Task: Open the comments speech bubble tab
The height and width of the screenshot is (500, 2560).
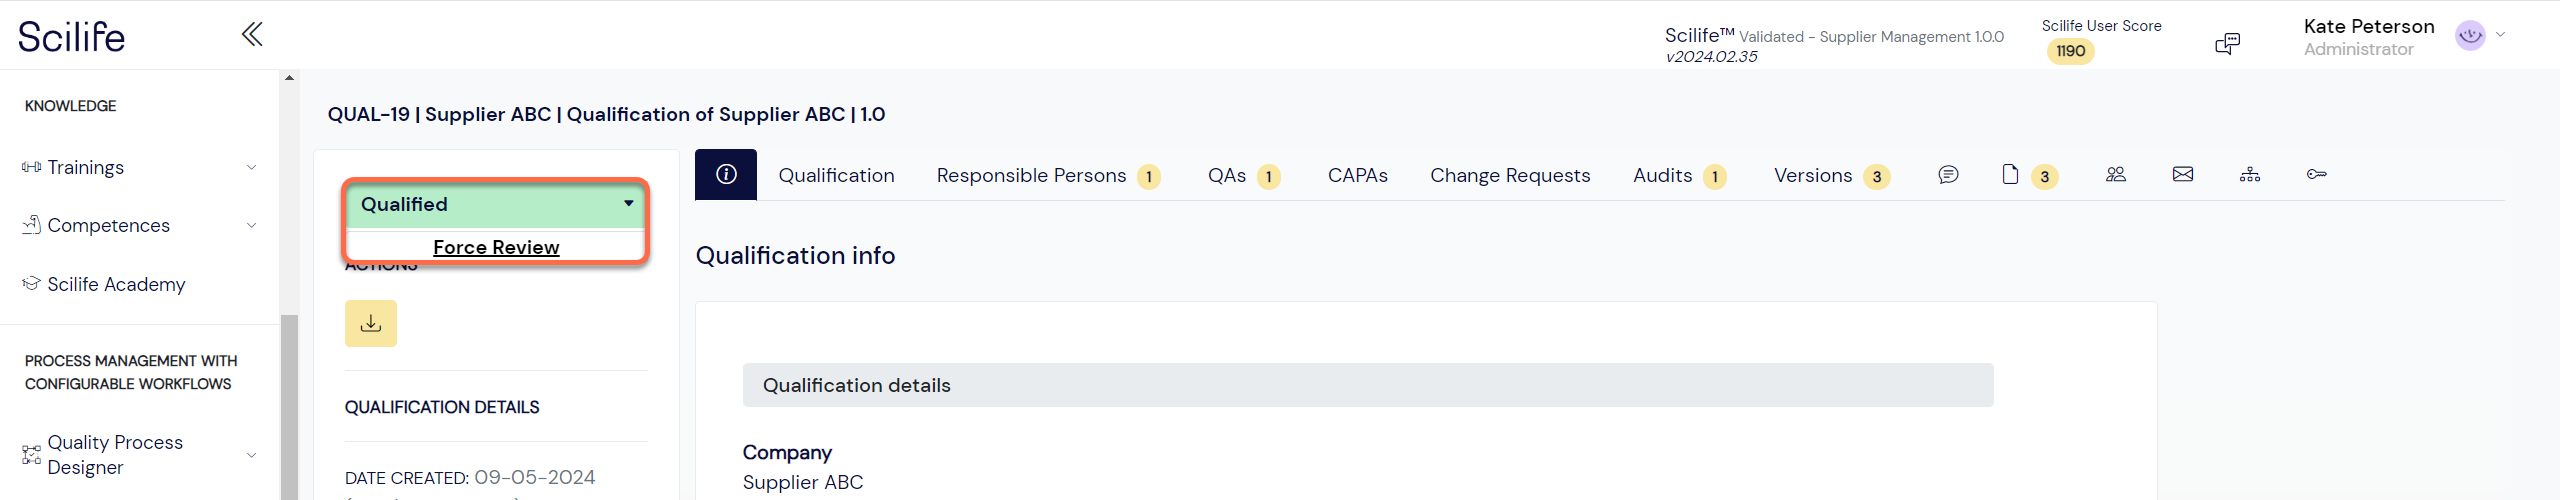Action: pos(1948,175)
